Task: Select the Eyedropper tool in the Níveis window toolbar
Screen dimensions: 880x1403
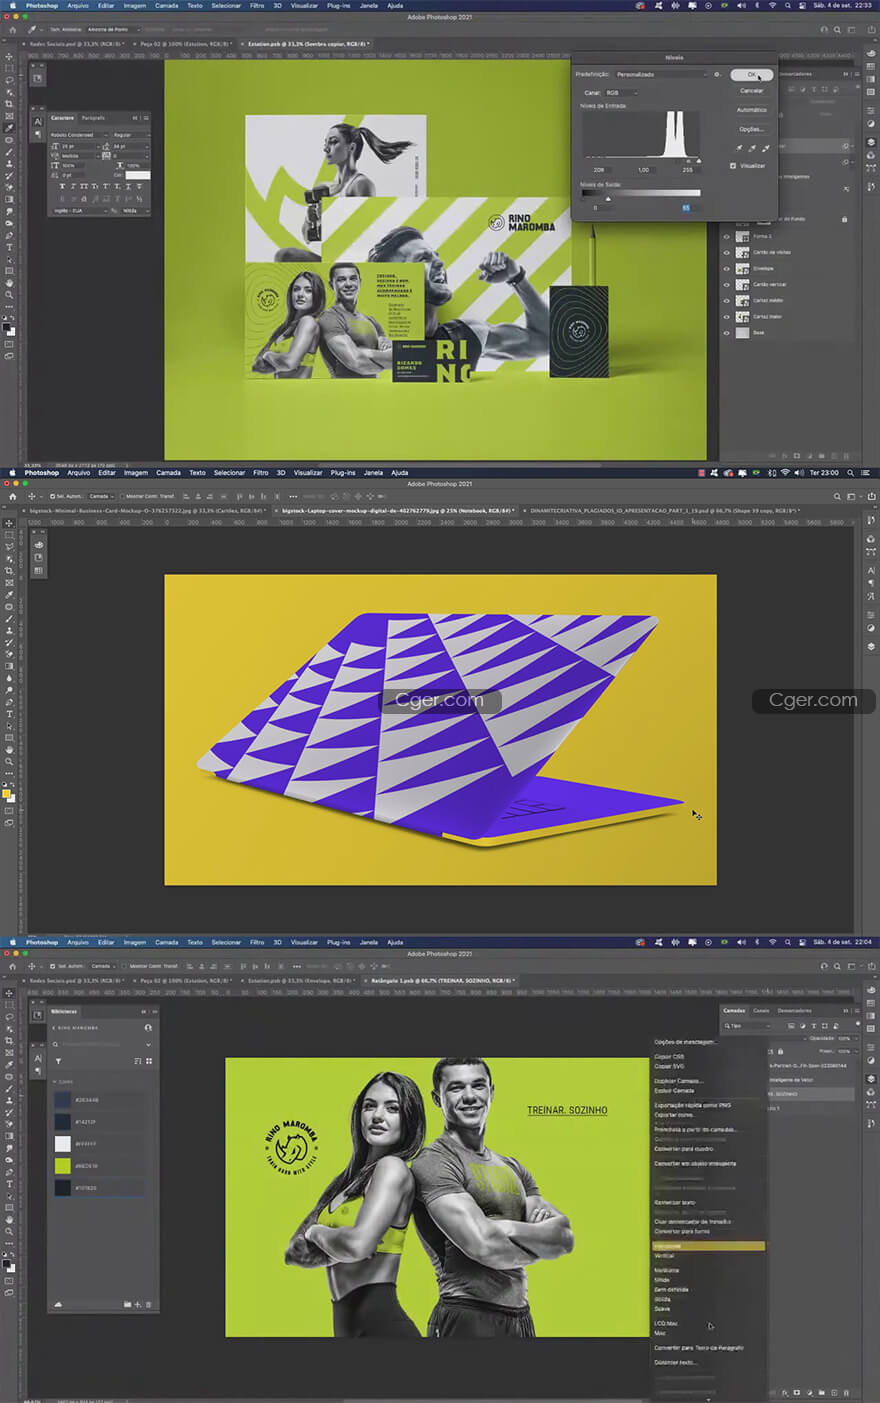Action: point(9,128)
